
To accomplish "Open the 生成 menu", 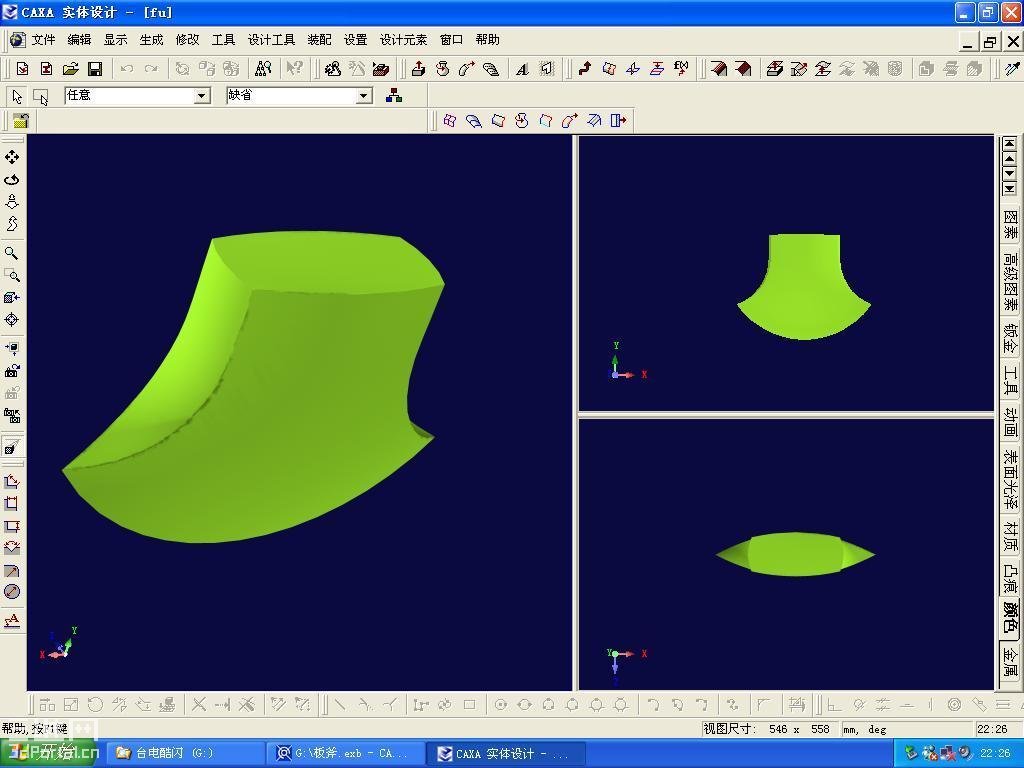I will pos(152,40).
